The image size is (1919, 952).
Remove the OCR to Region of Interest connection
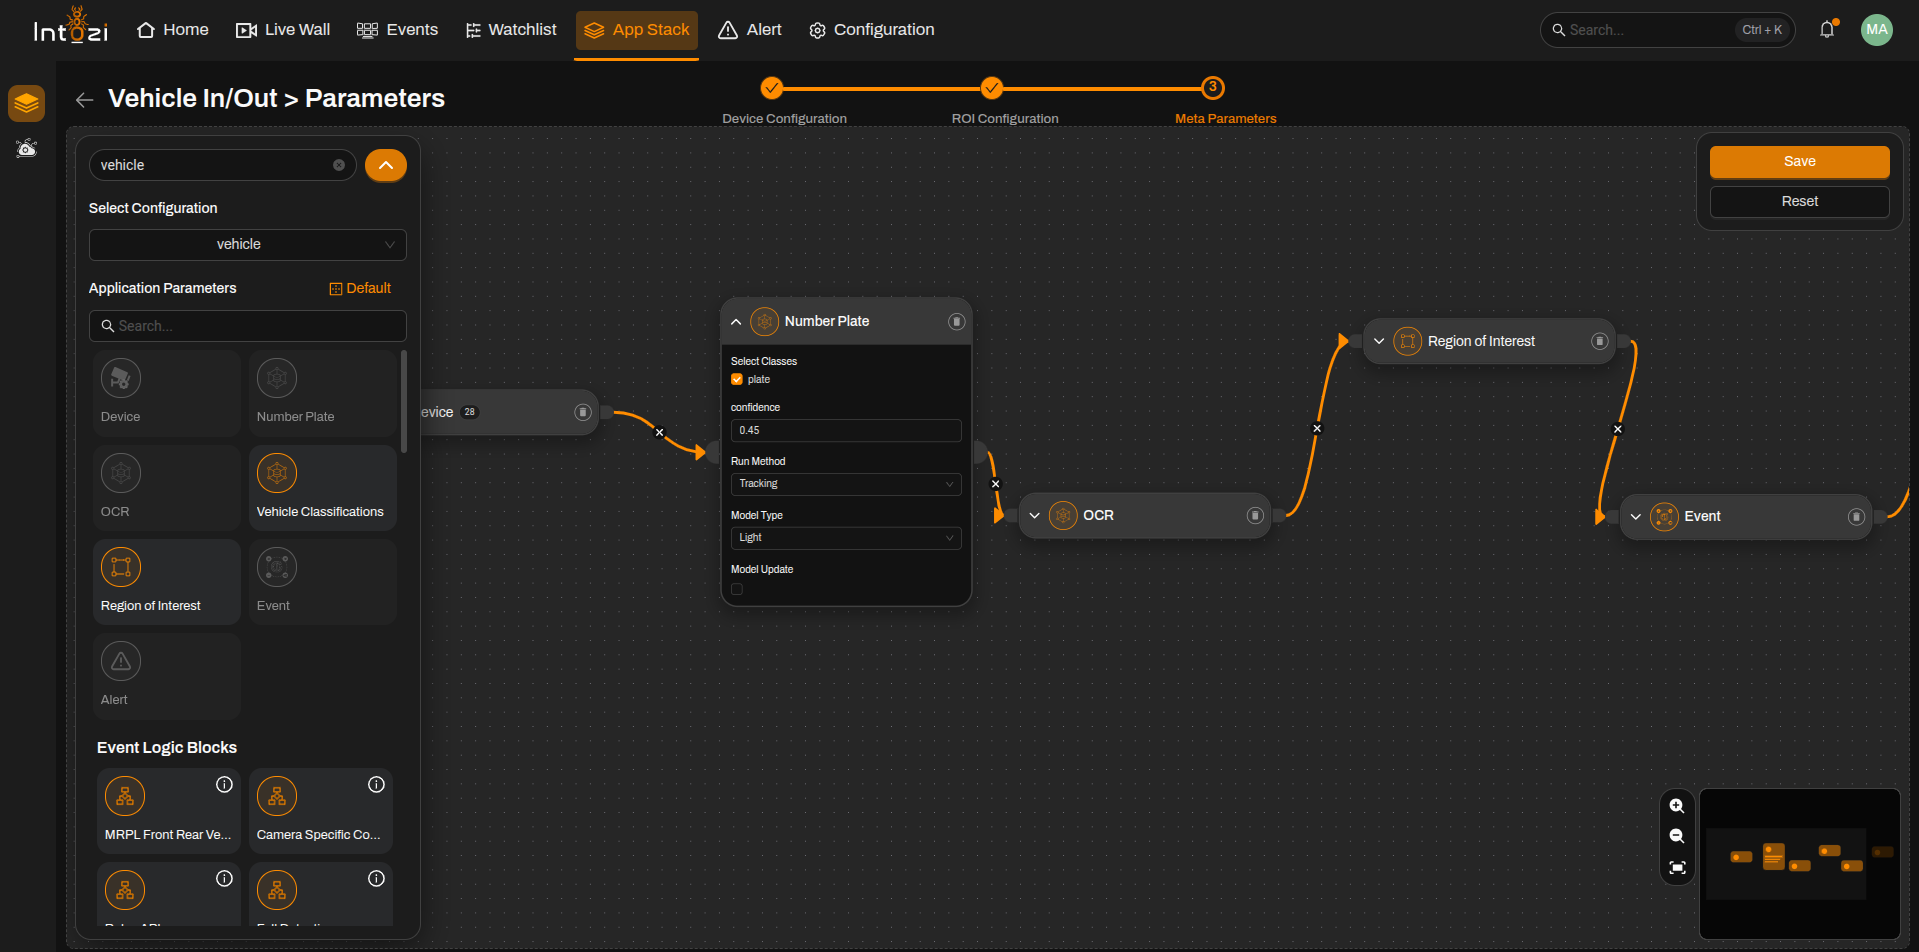[1317, 429]
